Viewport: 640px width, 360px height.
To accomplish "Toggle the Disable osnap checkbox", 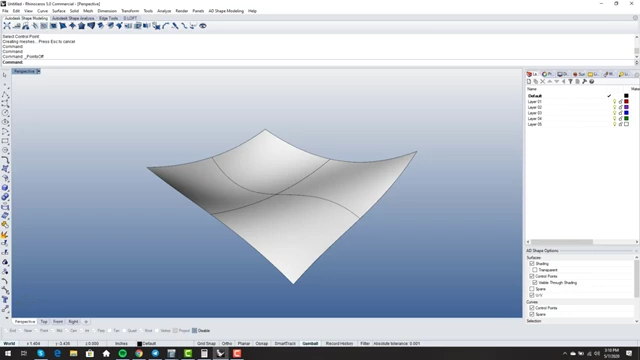I will tap(194, 331).
